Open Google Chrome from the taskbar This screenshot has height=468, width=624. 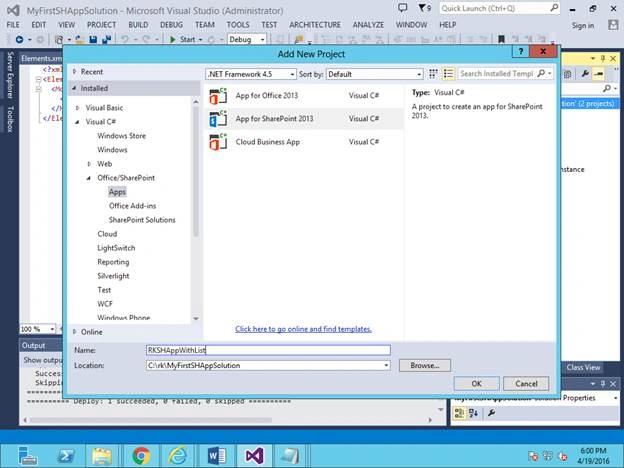point(141,456)
